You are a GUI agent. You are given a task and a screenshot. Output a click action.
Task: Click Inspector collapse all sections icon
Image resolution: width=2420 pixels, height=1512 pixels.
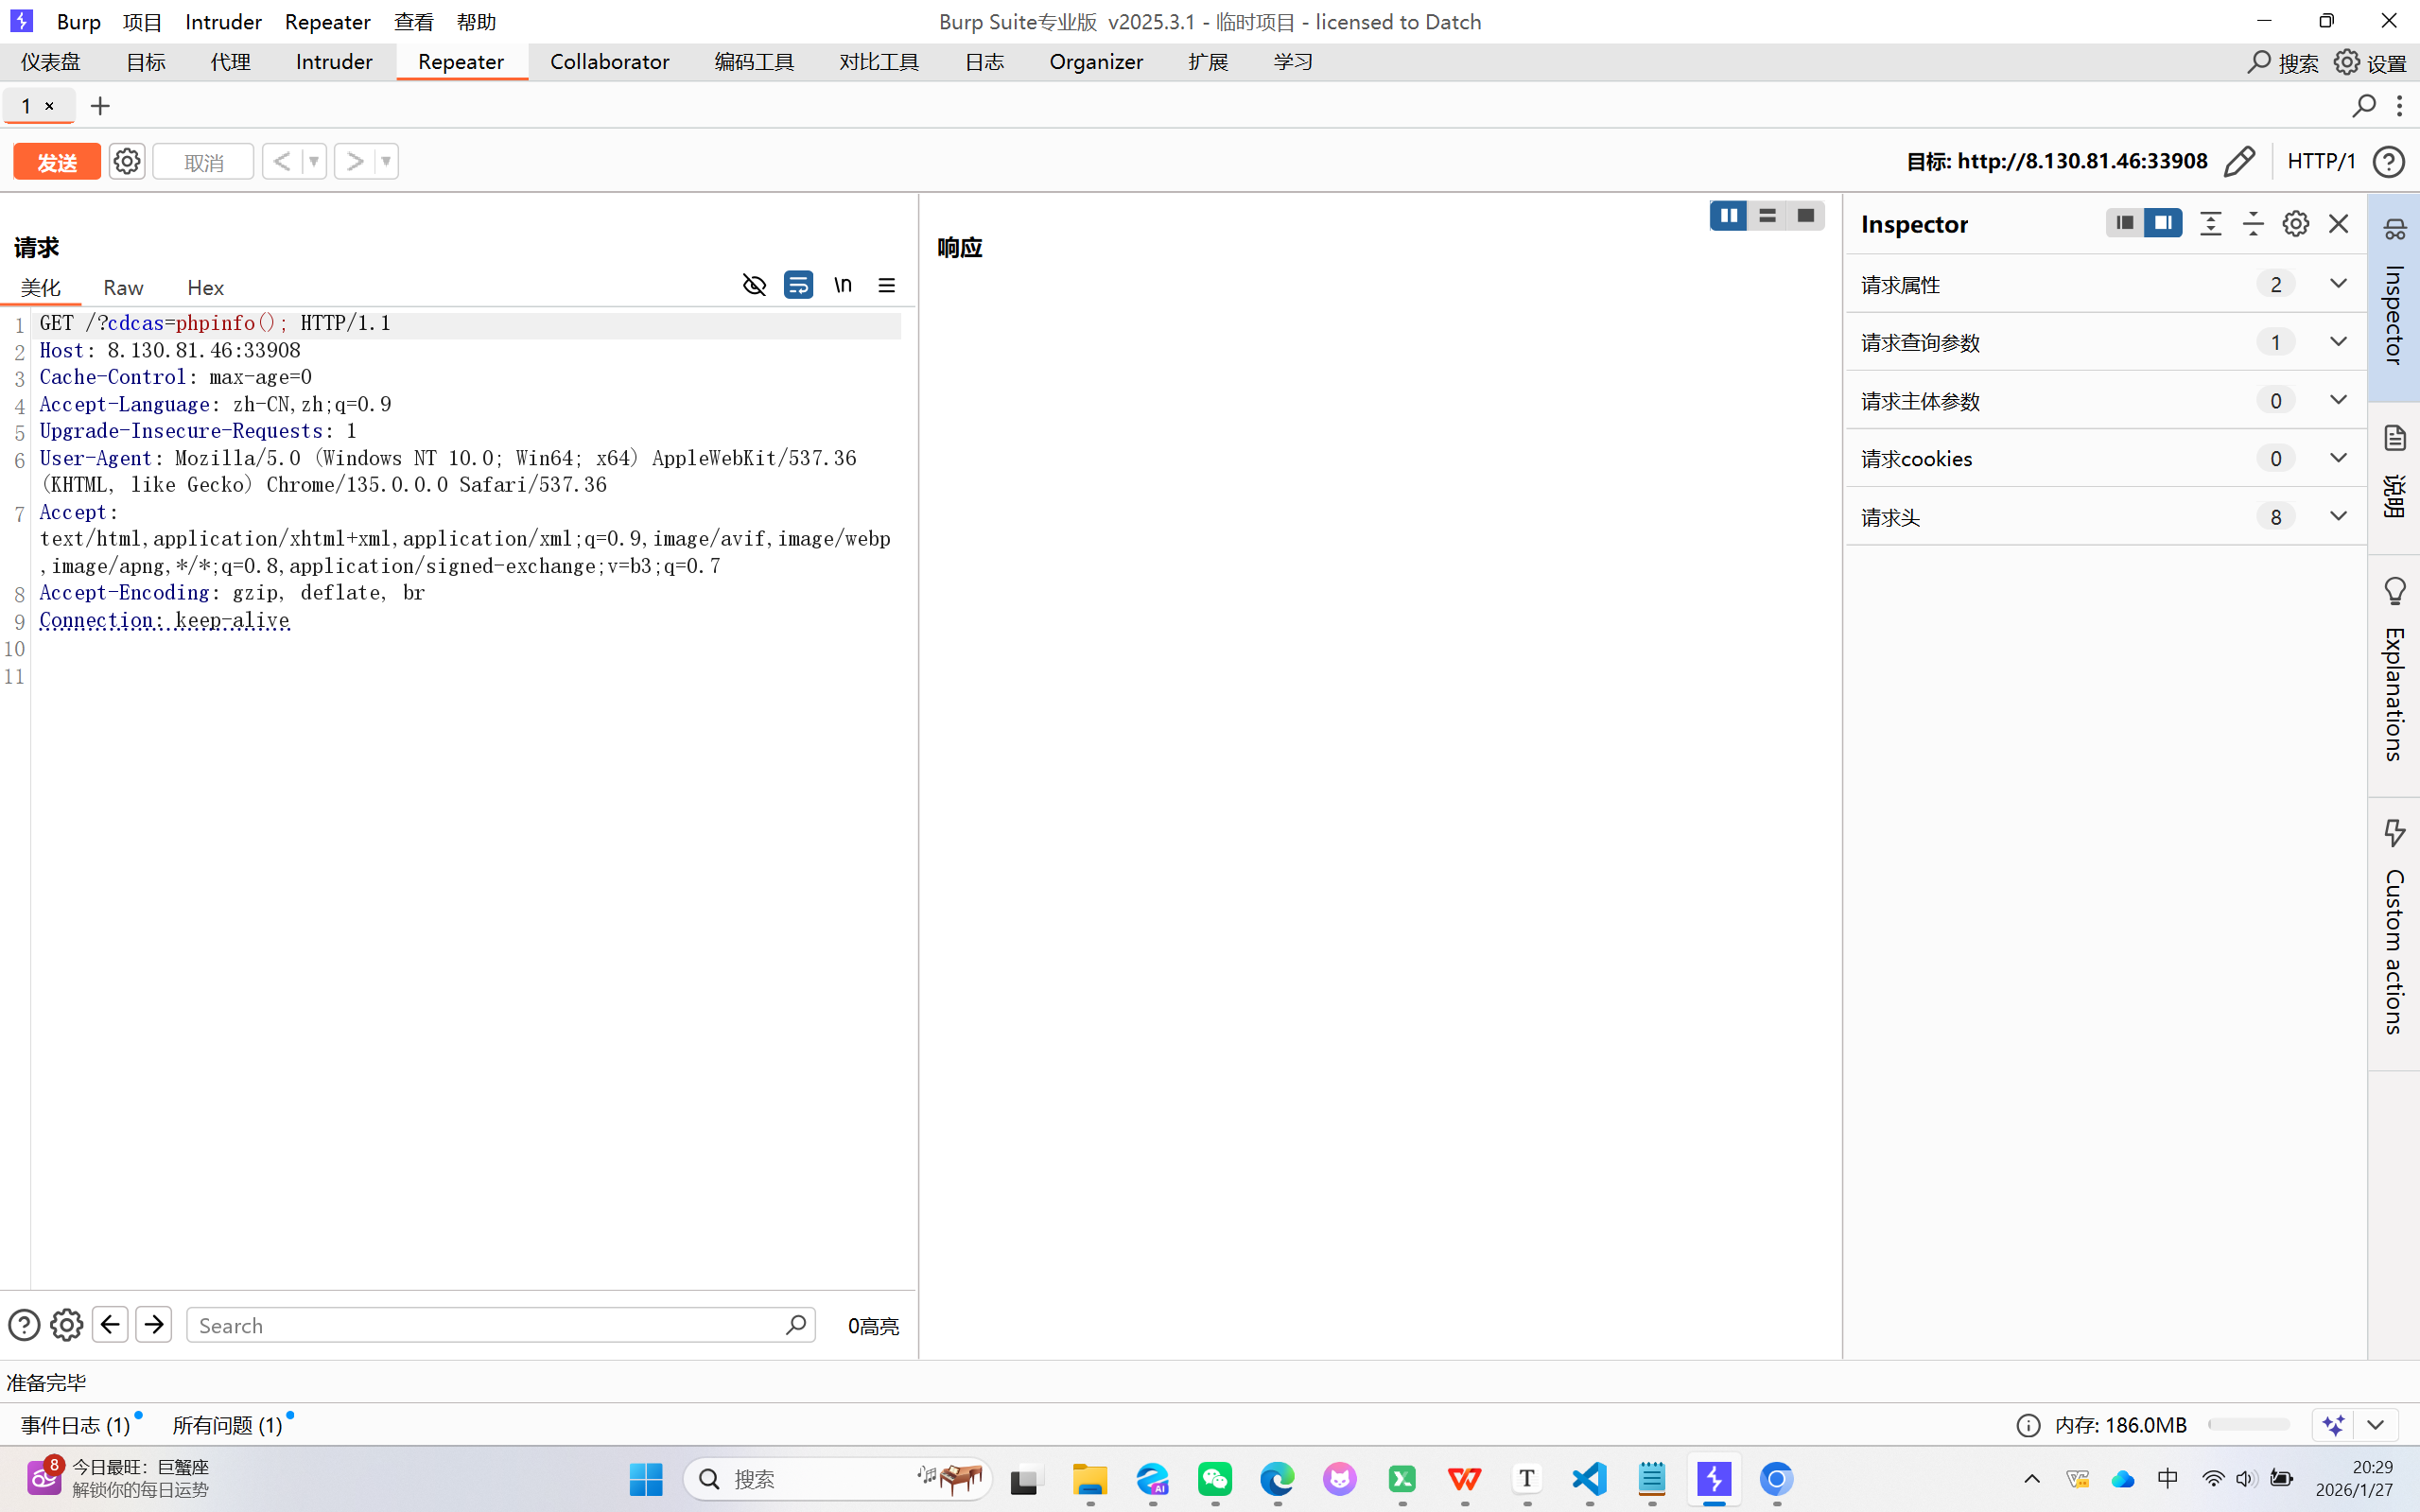pyautogui.click(x=2253, y=224)
